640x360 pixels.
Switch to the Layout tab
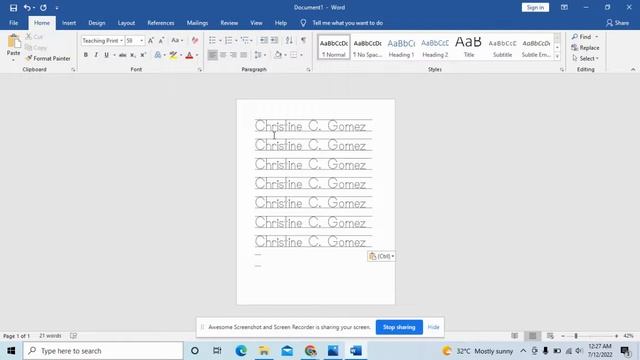click(127, 23)
